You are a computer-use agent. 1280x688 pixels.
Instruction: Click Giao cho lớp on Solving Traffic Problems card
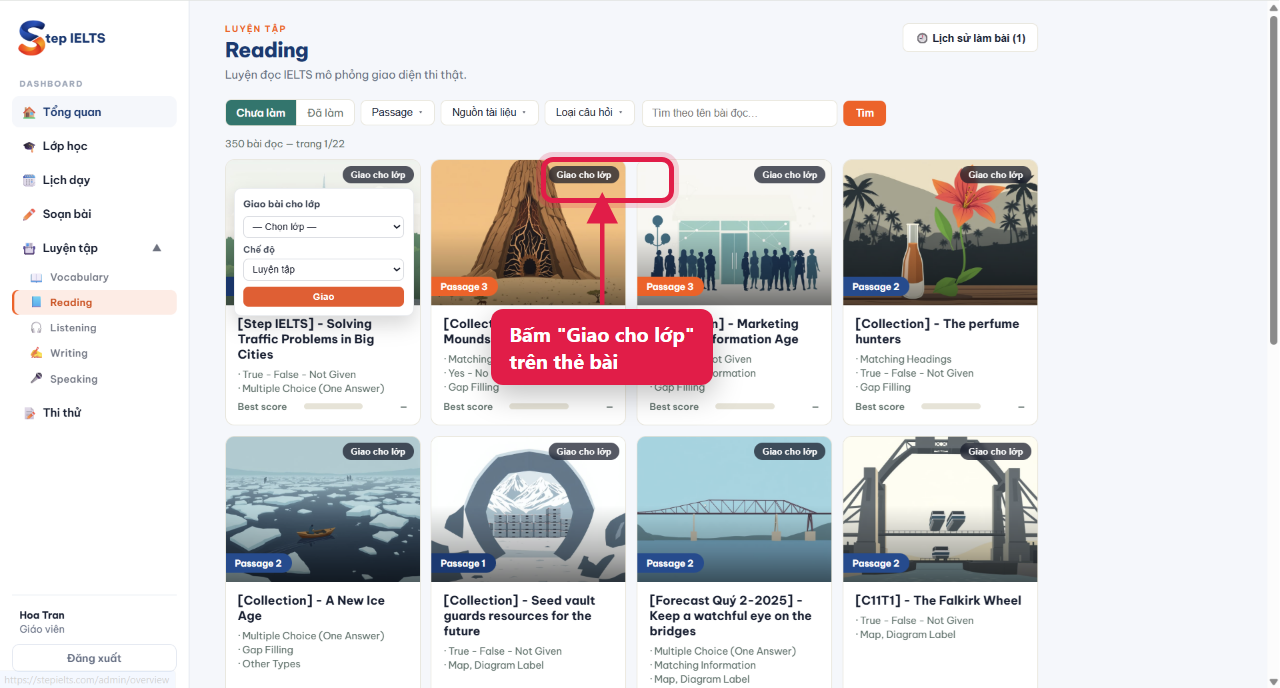point(378,175)
